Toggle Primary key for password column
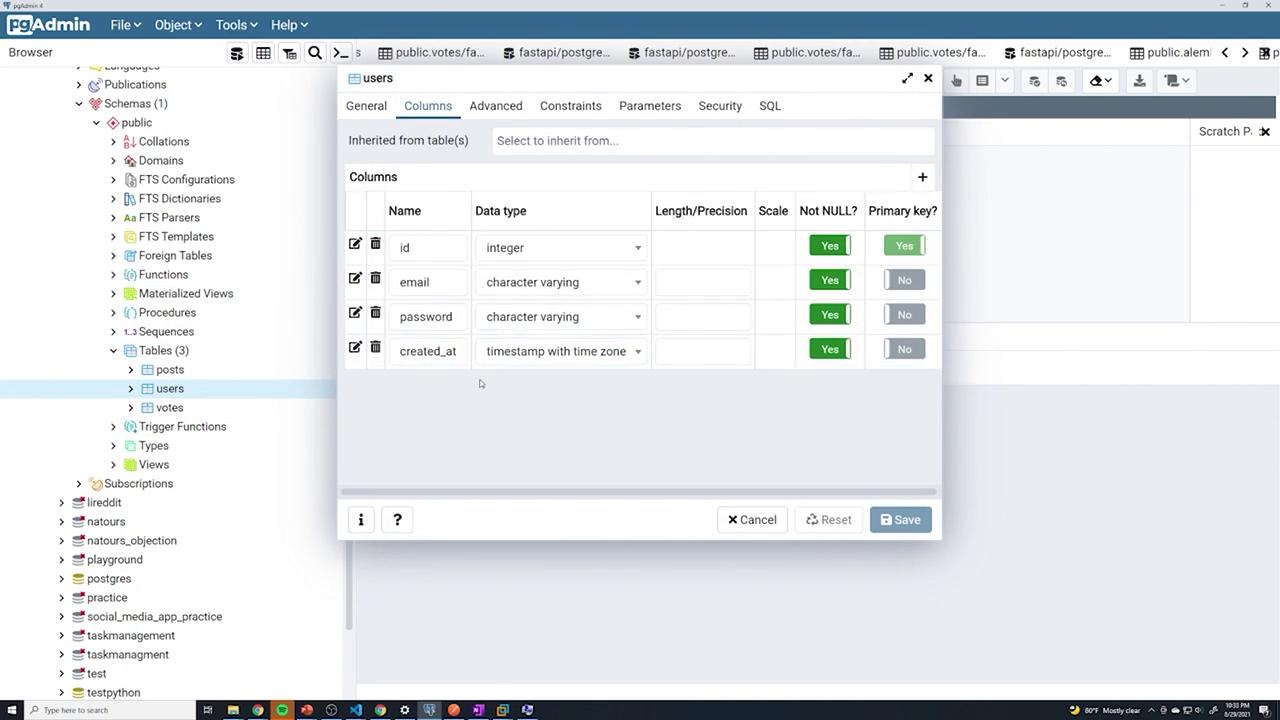This screenshot has height=720, width=1280. tap(904, 315)
